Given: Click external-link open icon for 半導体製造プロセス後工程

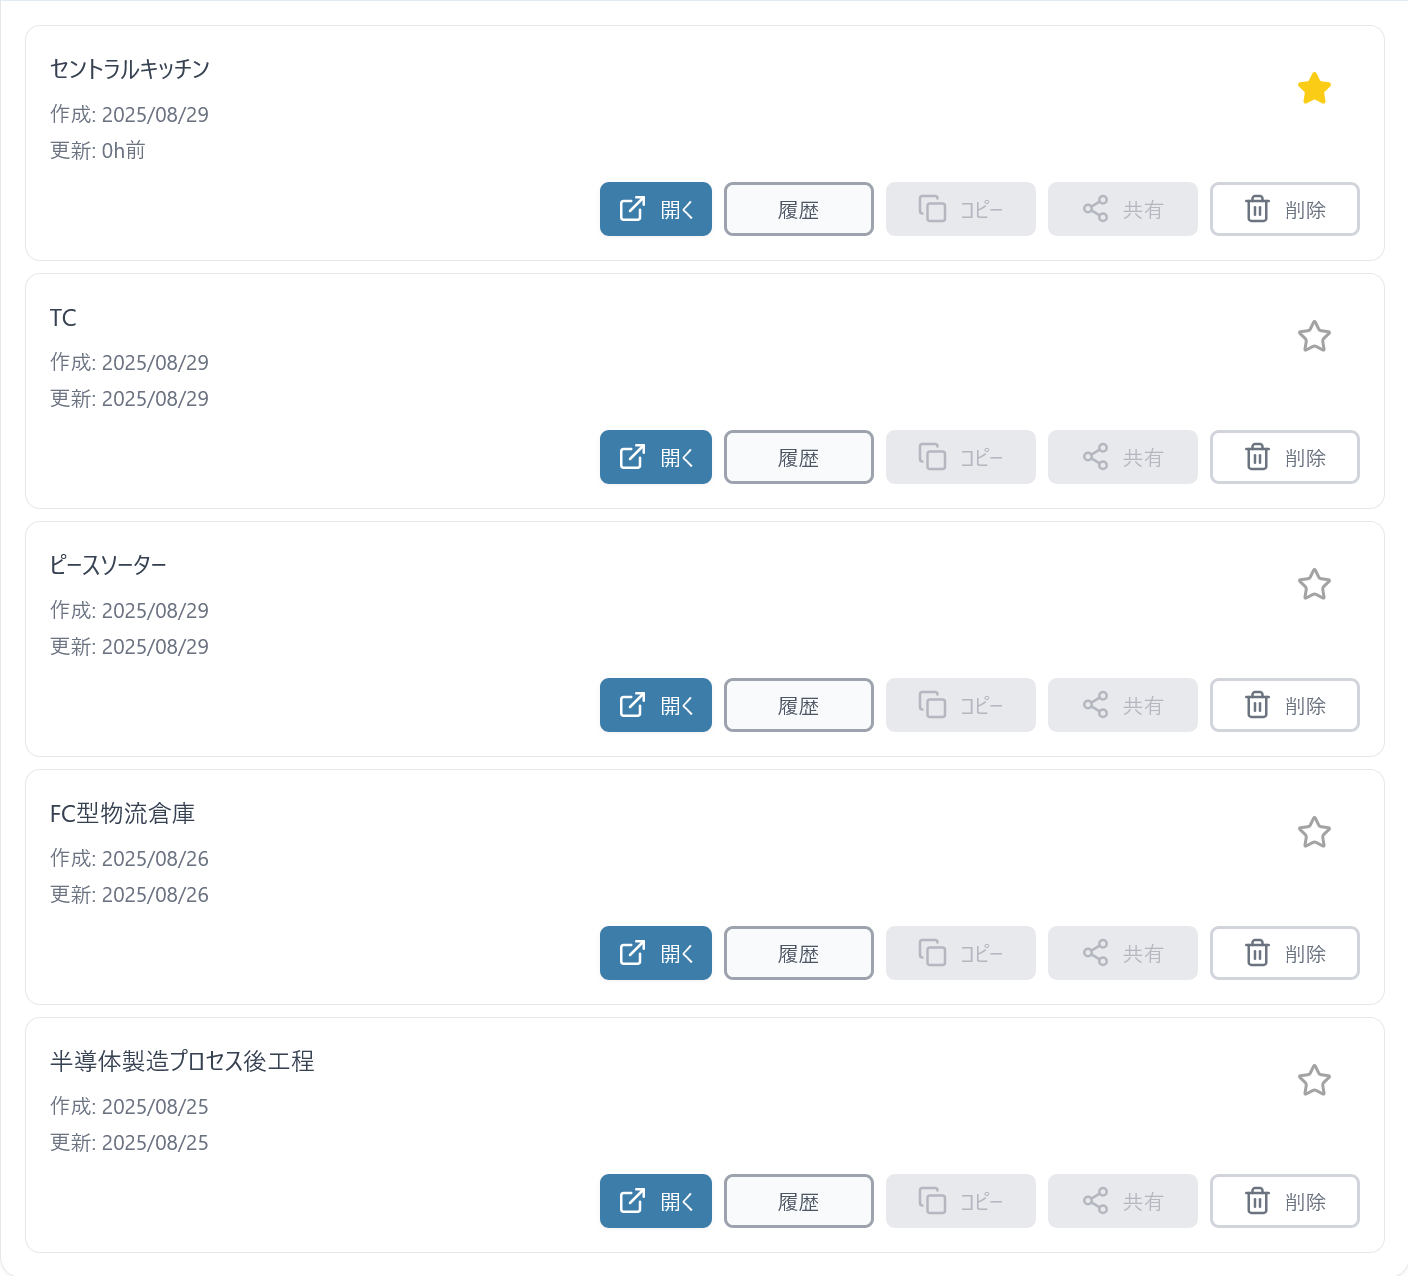Looking at the screenshot, I should [x=632, y=1201].
